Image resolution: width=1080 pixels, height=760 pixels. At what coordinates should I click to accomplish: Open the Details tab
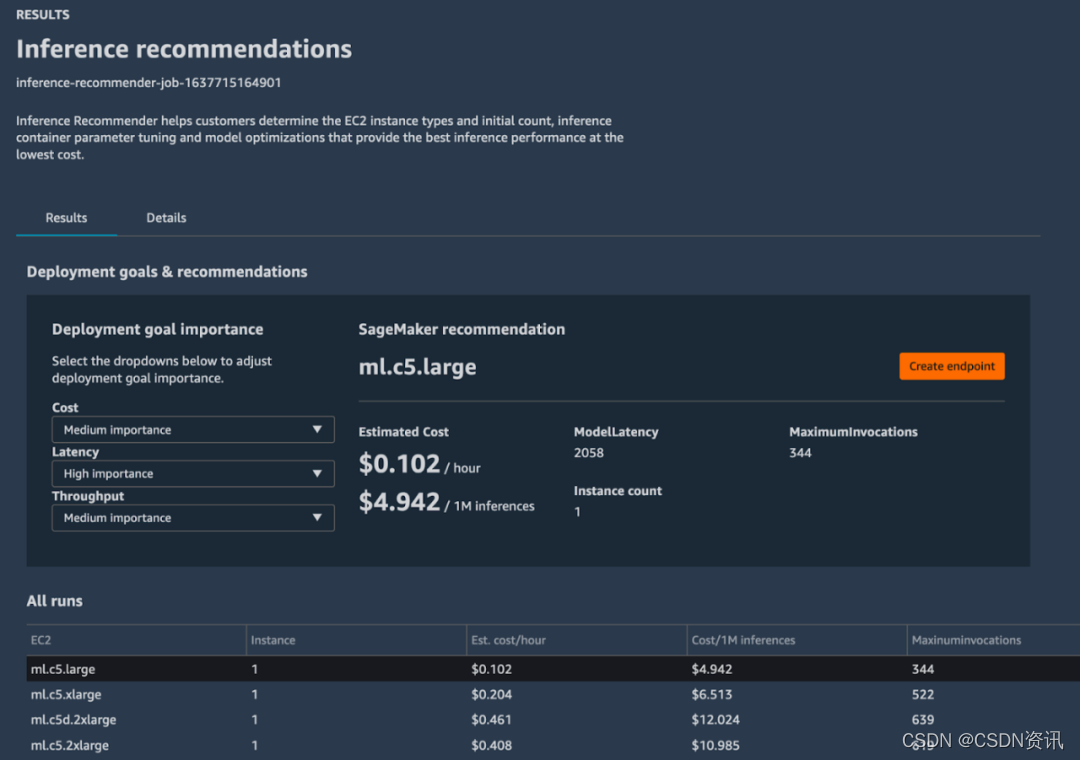pos(166,218)
